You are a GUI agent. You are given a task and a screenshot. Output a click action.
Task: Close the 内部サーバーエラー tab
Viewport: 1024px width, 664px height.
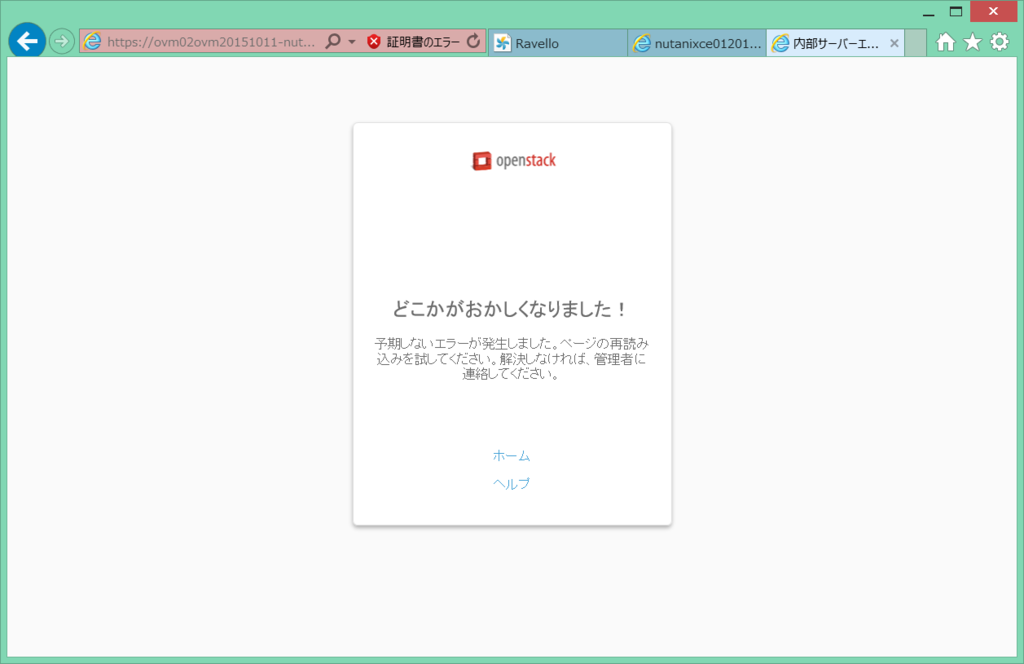[x=894, y=43]
